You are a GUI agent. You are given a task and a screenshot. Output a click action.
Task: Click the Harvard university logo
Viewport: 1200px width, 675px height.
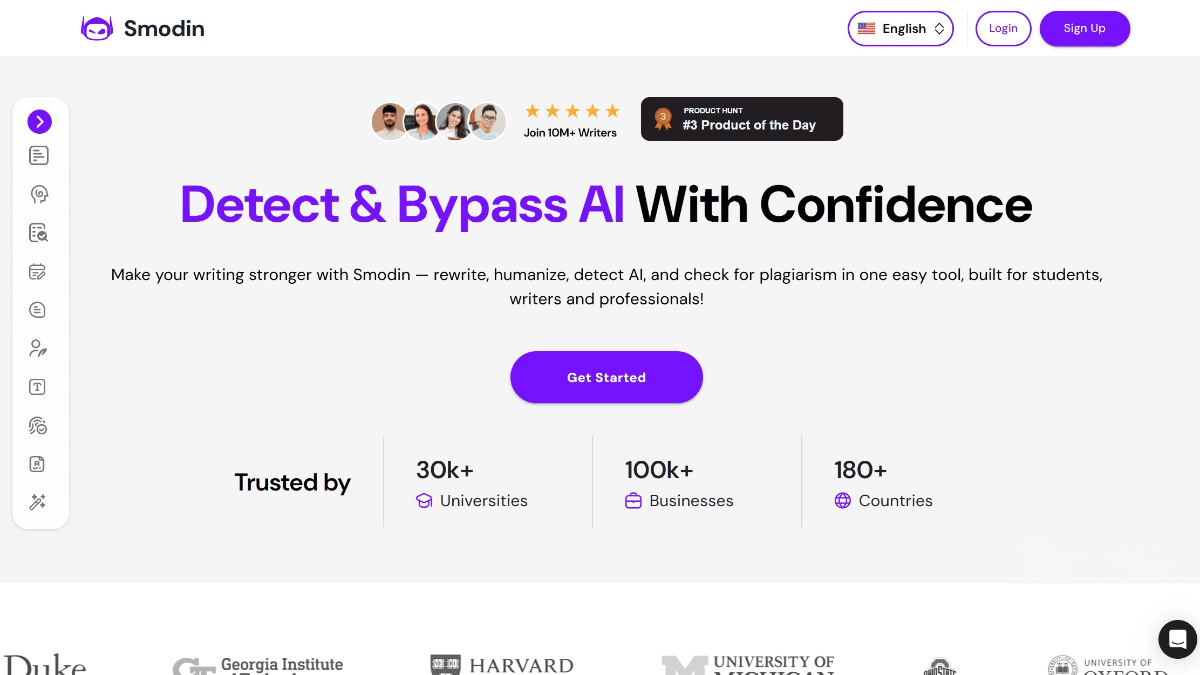pos(501,665)
